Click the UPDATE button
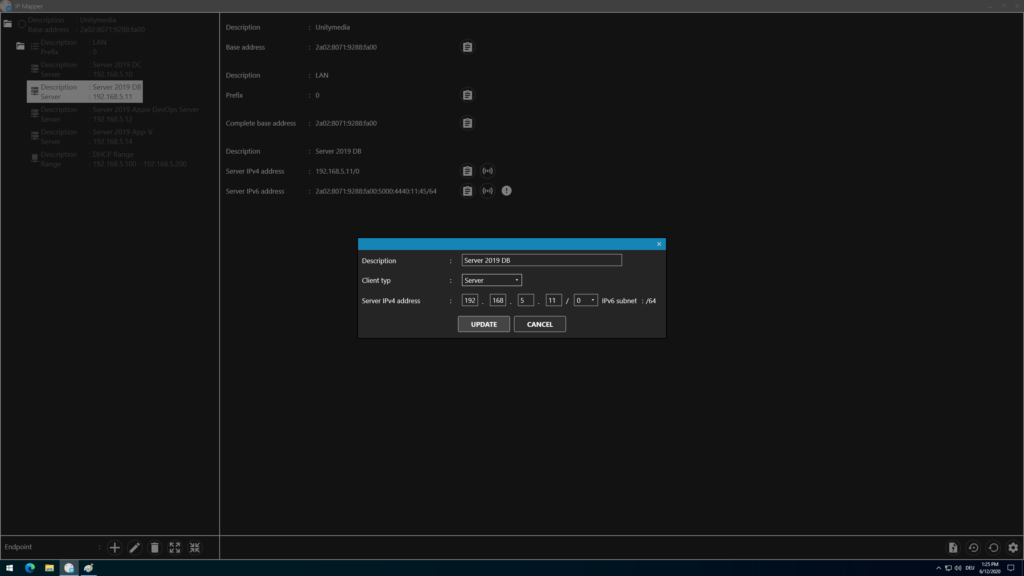Screen dimensions: 1024x576 point(483,324)
